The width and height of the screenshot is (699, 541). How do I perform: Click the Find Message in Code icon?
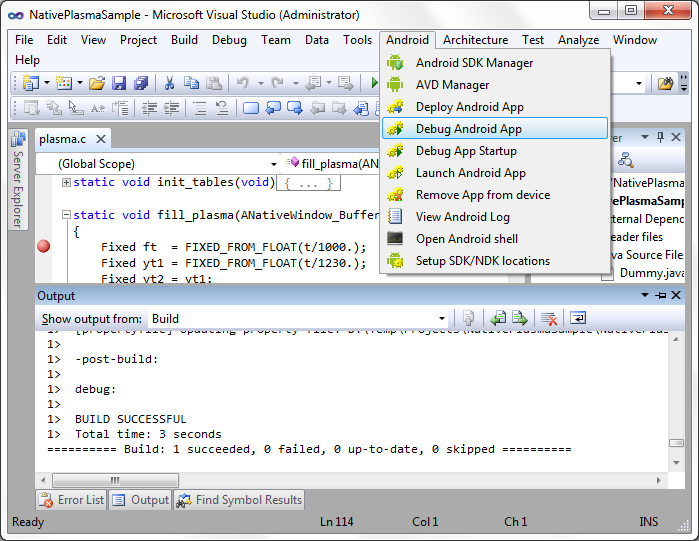[x=468, y=318]
